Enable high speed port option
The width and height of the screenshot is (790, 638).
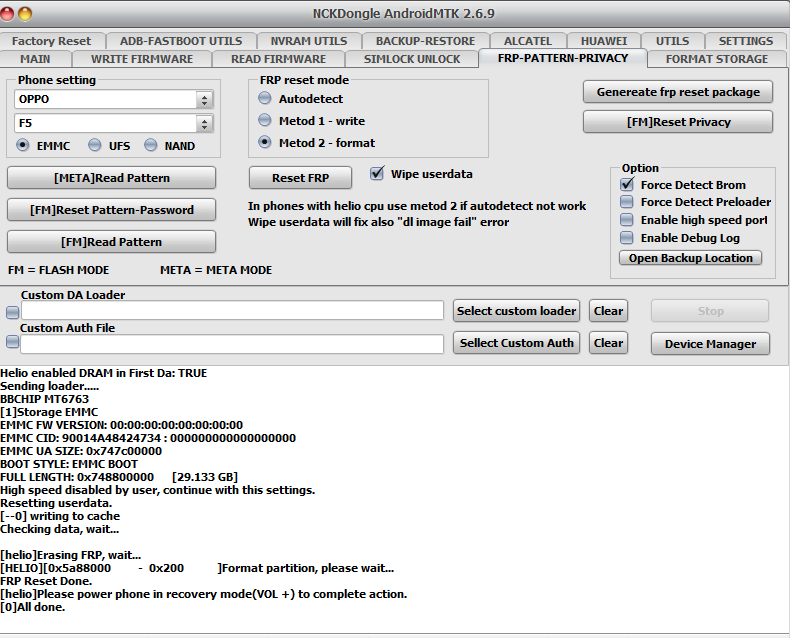[x=627, y=220]
